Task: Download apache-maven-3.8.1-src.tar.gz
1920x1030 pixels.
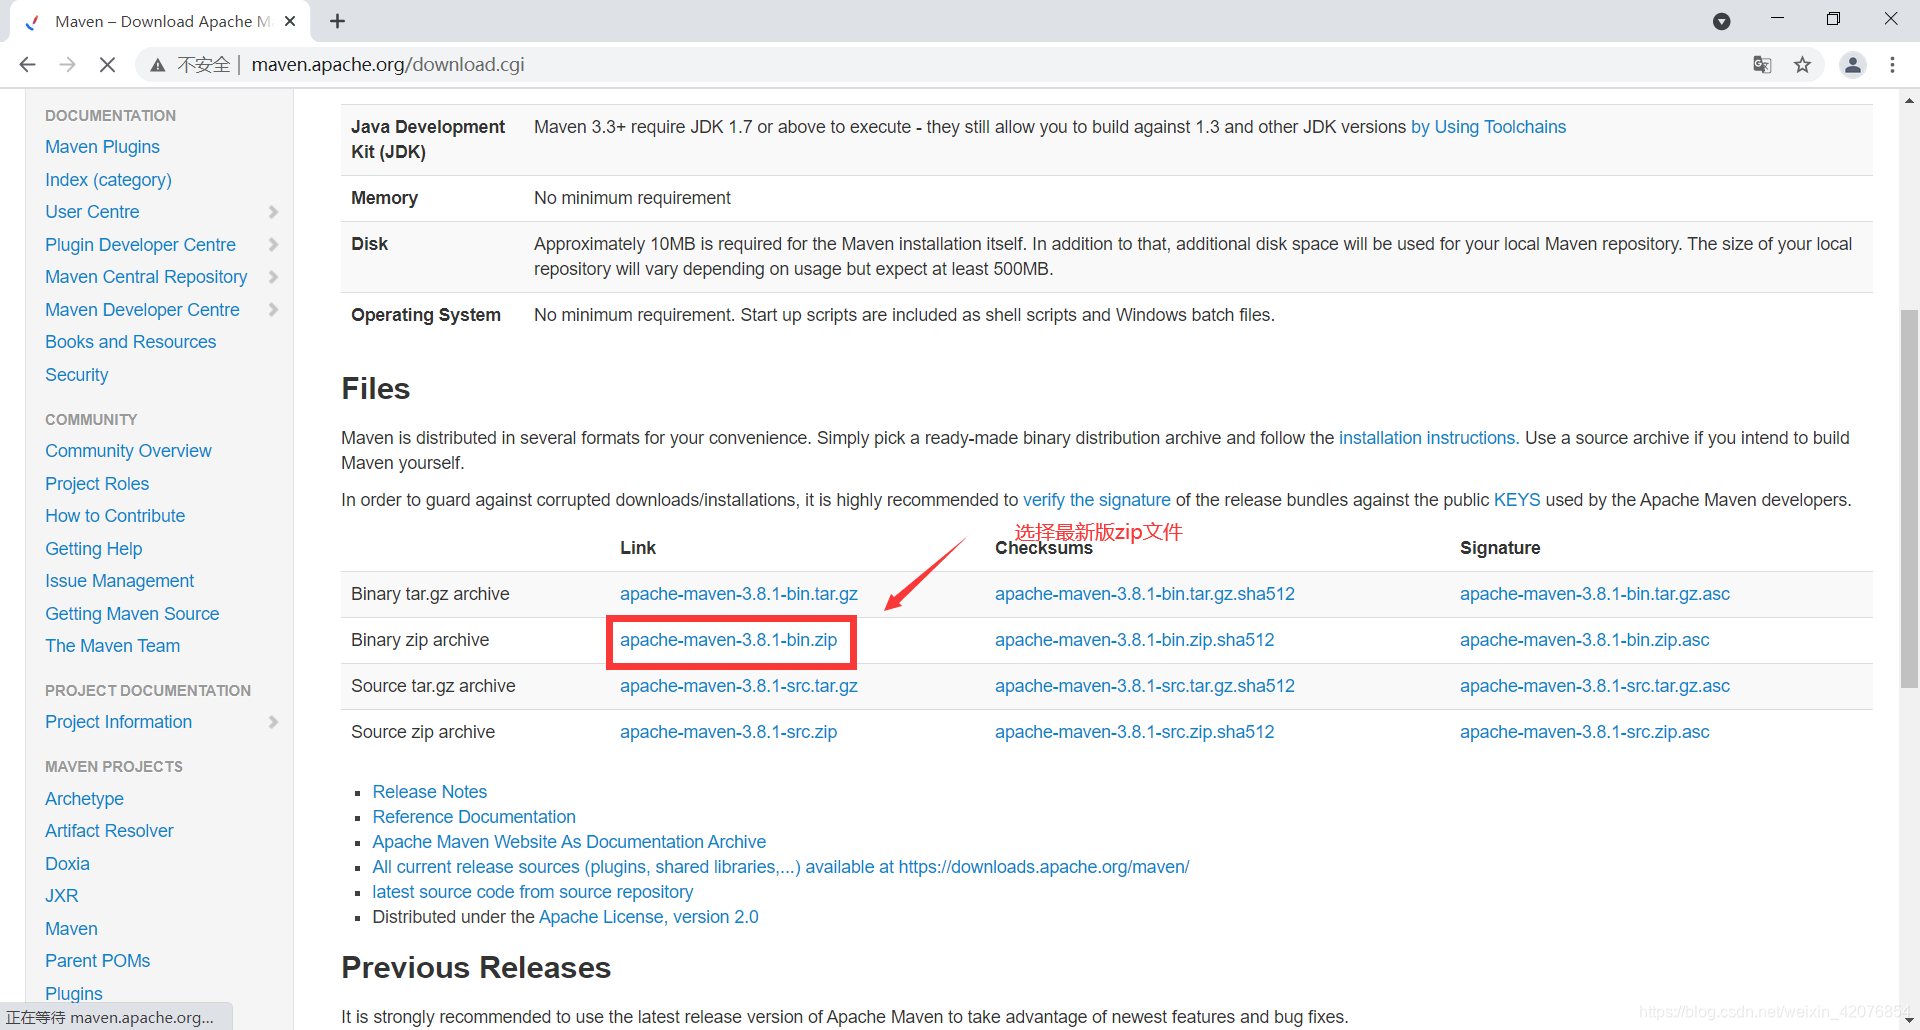Action: (738, 686)
